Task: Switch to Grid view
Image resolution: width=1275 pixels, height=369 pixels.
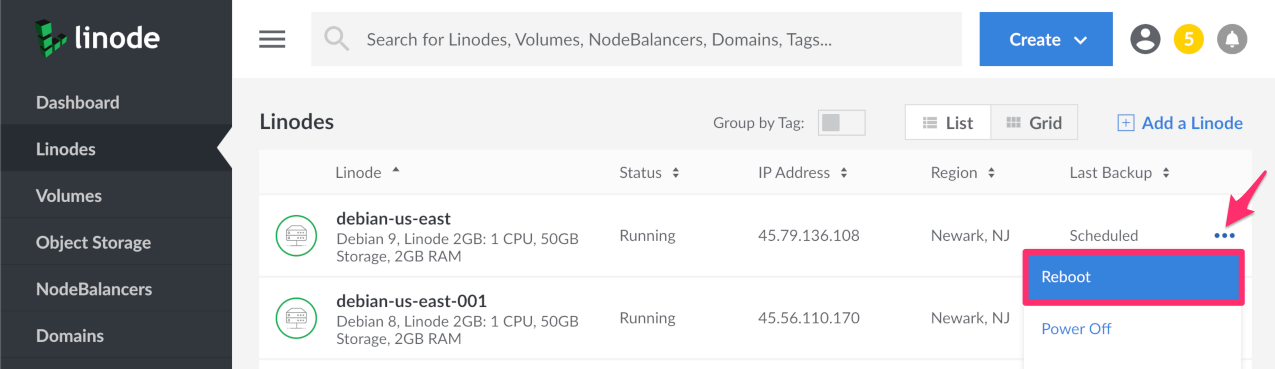Action: pos(1034,123)
